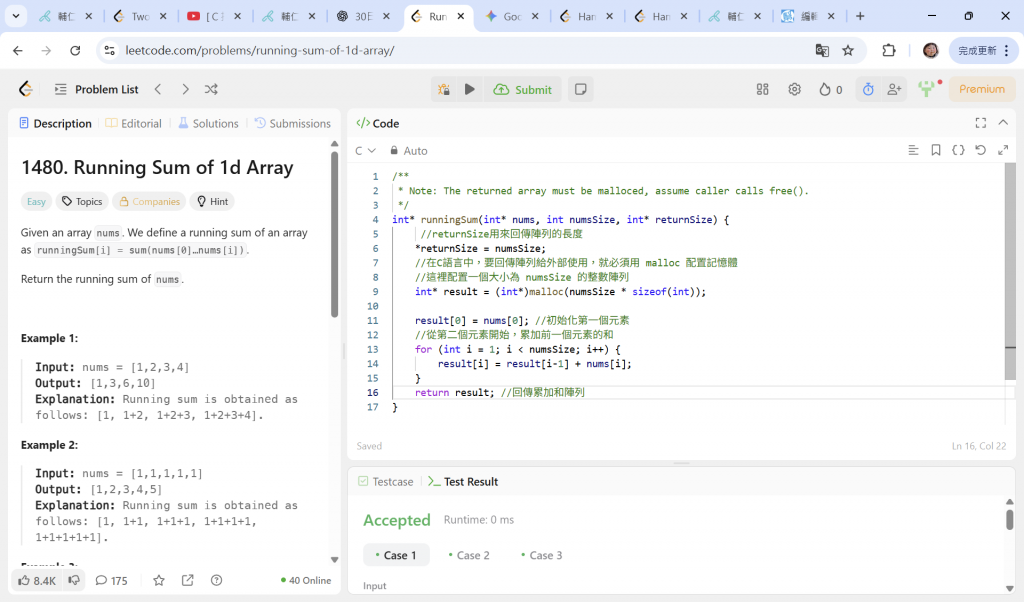Screen dimensions: 1024x602
Task: Go to the previous problem arrow
Action: coord(158,89)
